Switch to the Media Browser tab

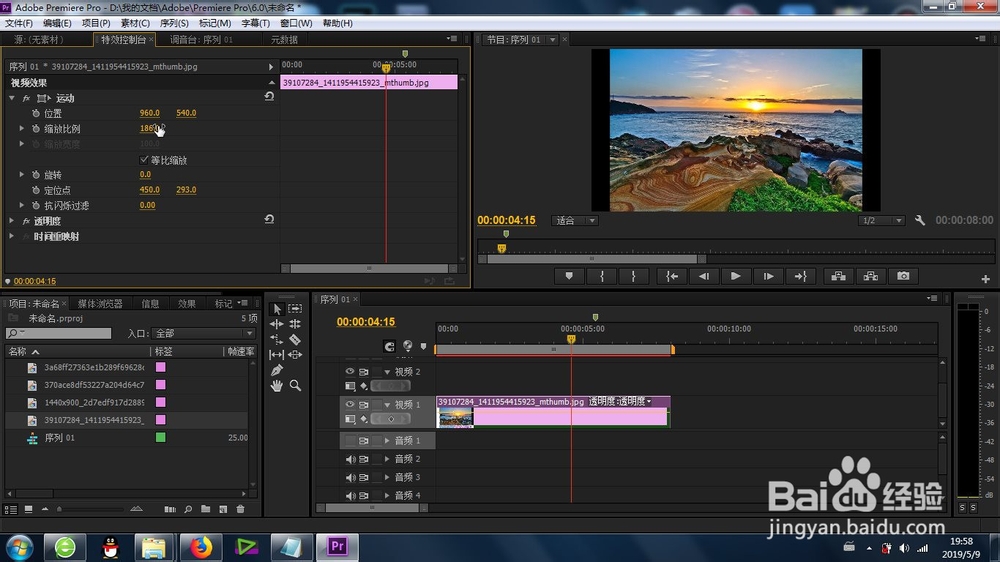[x=100, y=304]
